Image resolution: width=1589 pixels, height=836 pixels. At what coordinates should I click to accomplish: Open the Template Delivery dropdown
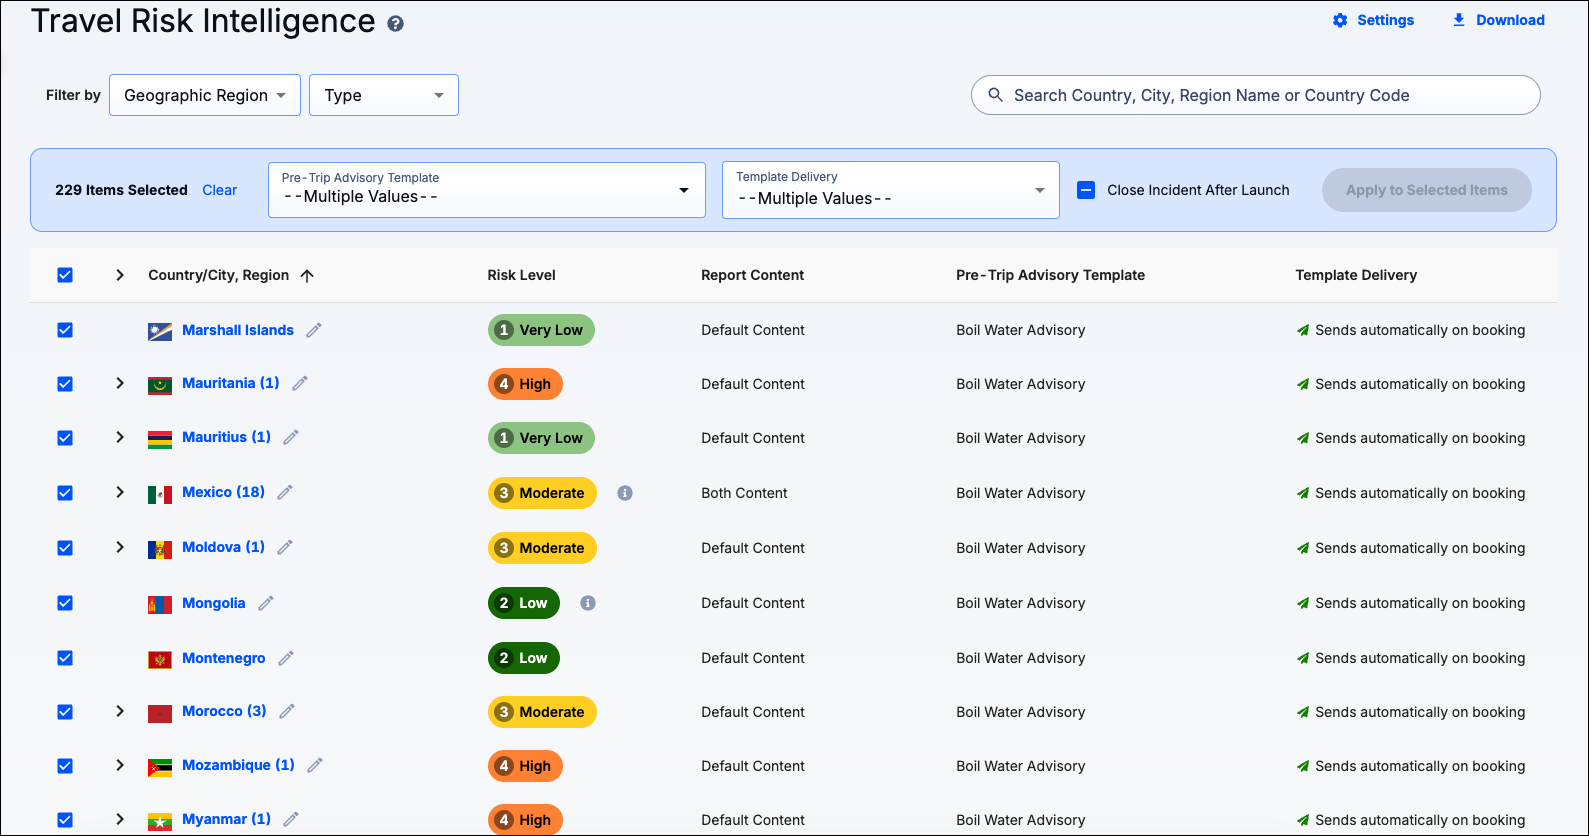[x=890, y=190]
